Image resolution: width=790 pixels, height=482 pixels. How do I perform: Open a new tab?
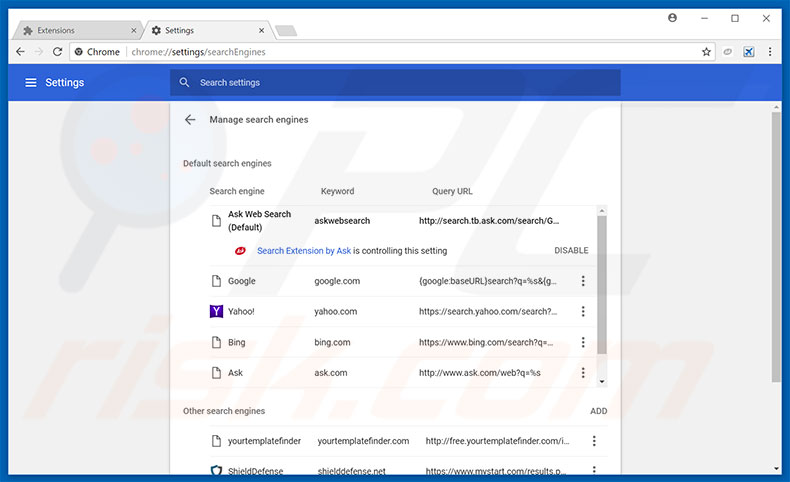coord(286,31)
